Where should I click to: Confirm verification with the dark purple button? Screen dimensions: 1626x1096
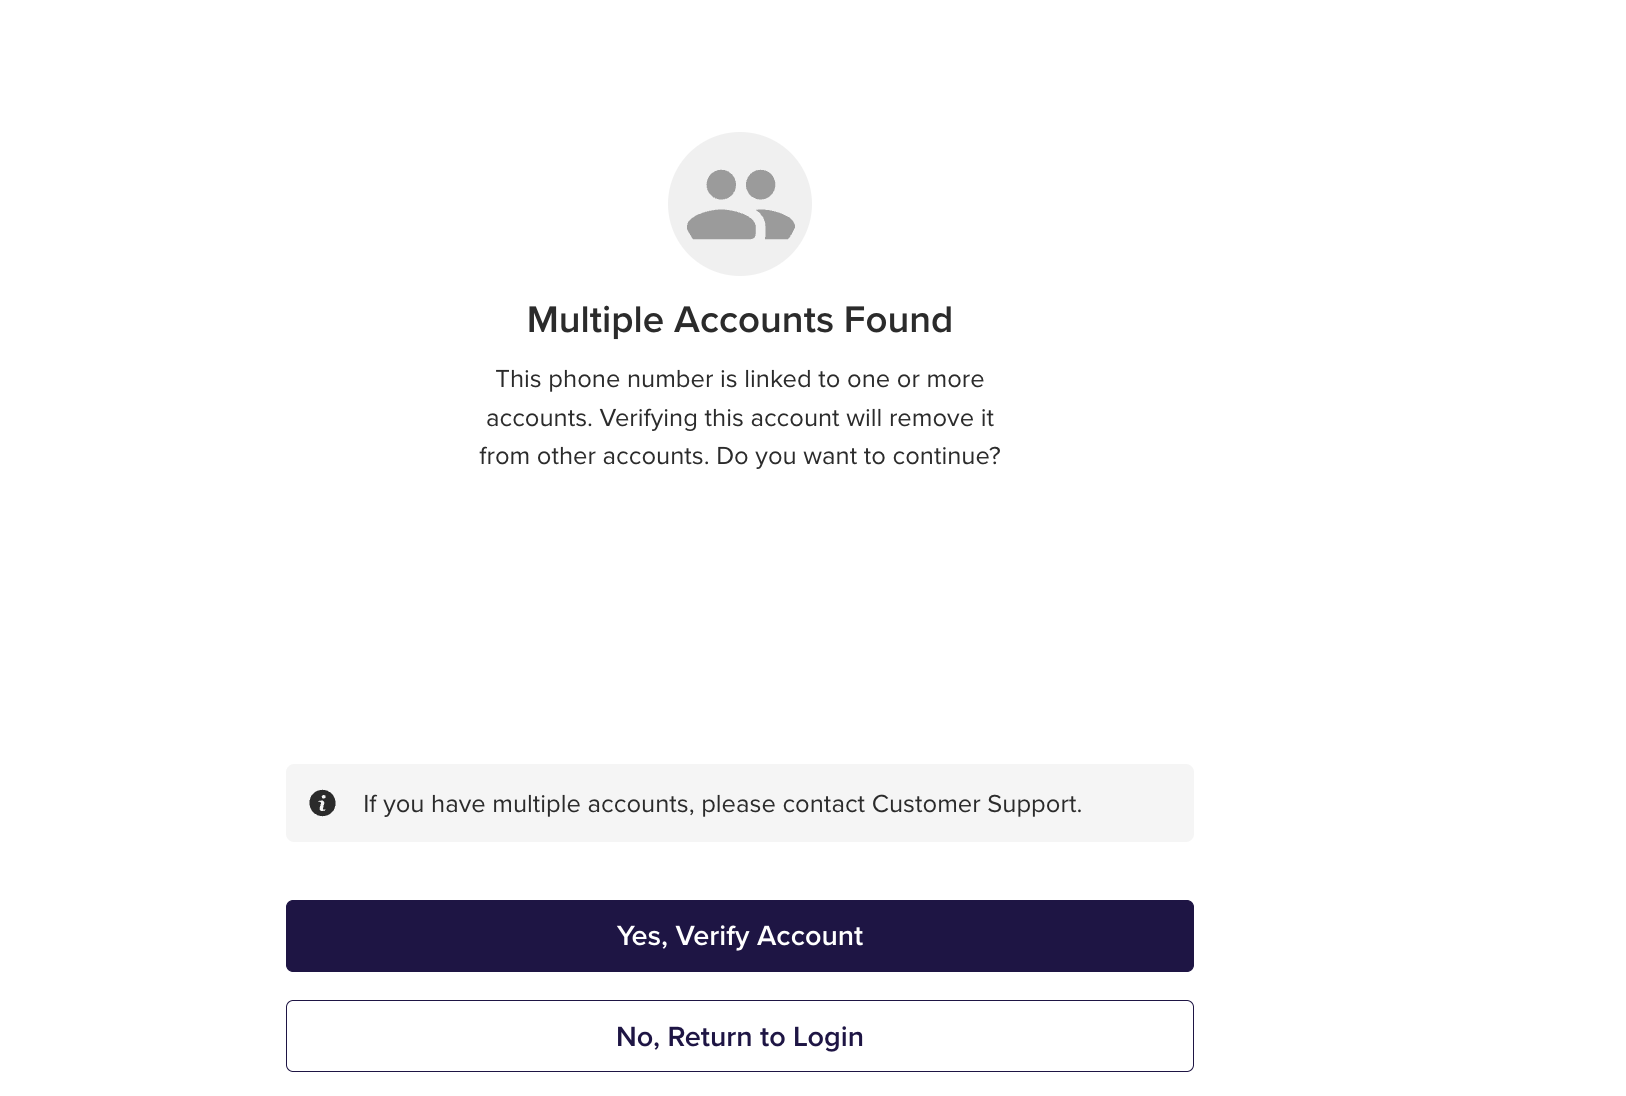click(x=739, y=936)
